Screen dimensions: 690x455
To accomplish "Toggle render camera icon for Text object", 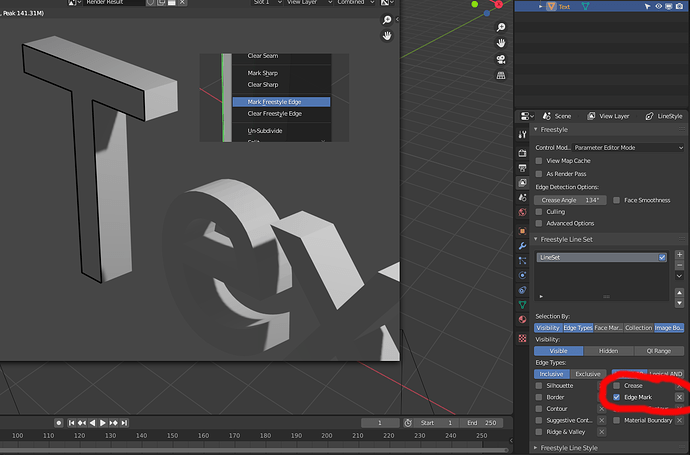I will point(679,6).
